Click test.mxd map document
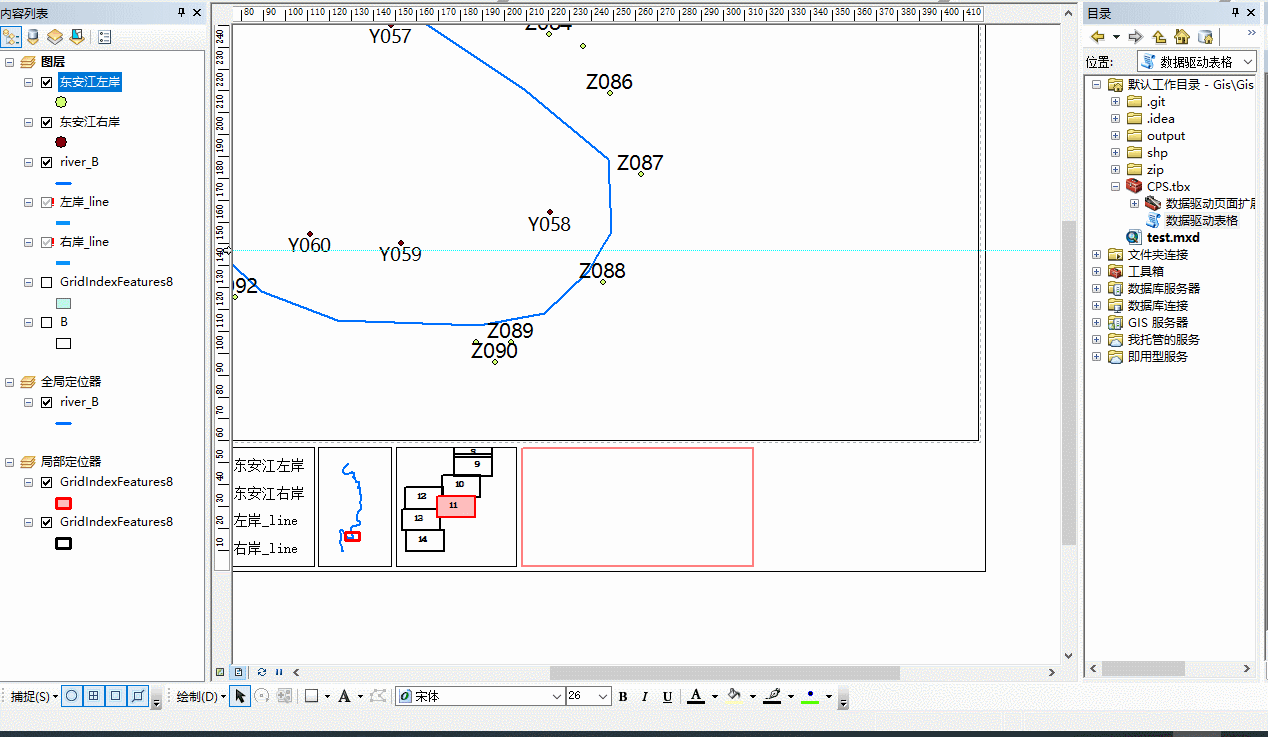Viewport: 1268px width, 737px height. pos(1173,238)
